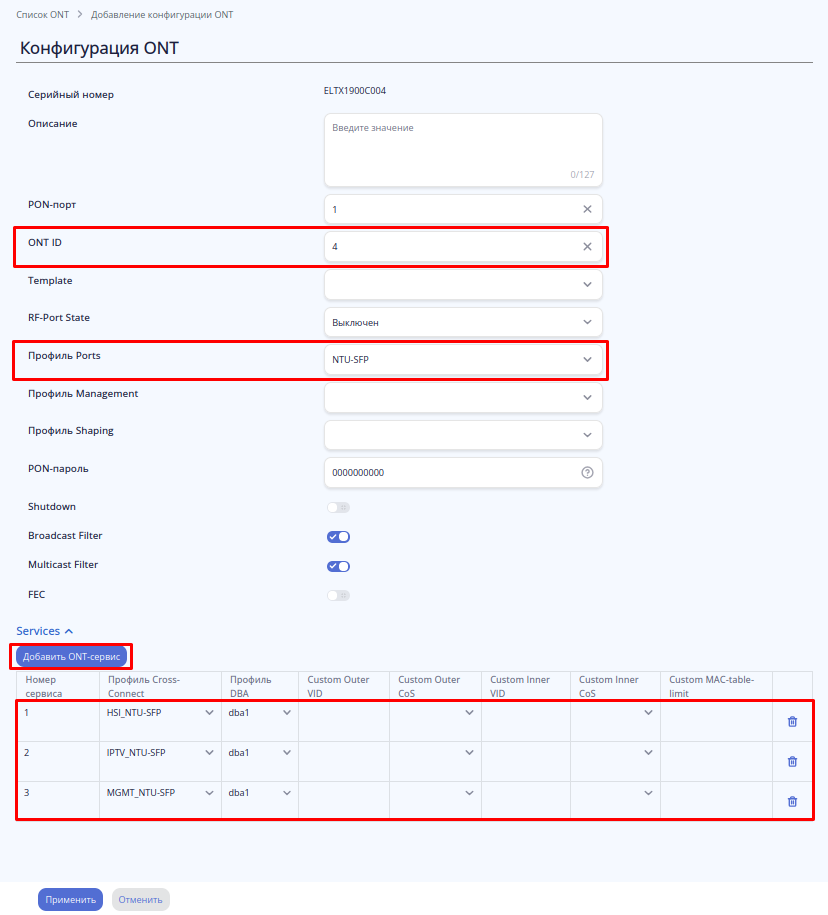Image resolution: width=828 pixels, height=915 pixels.
Task: Expand the RF-Port State dropdown
Action: point(463,322)
